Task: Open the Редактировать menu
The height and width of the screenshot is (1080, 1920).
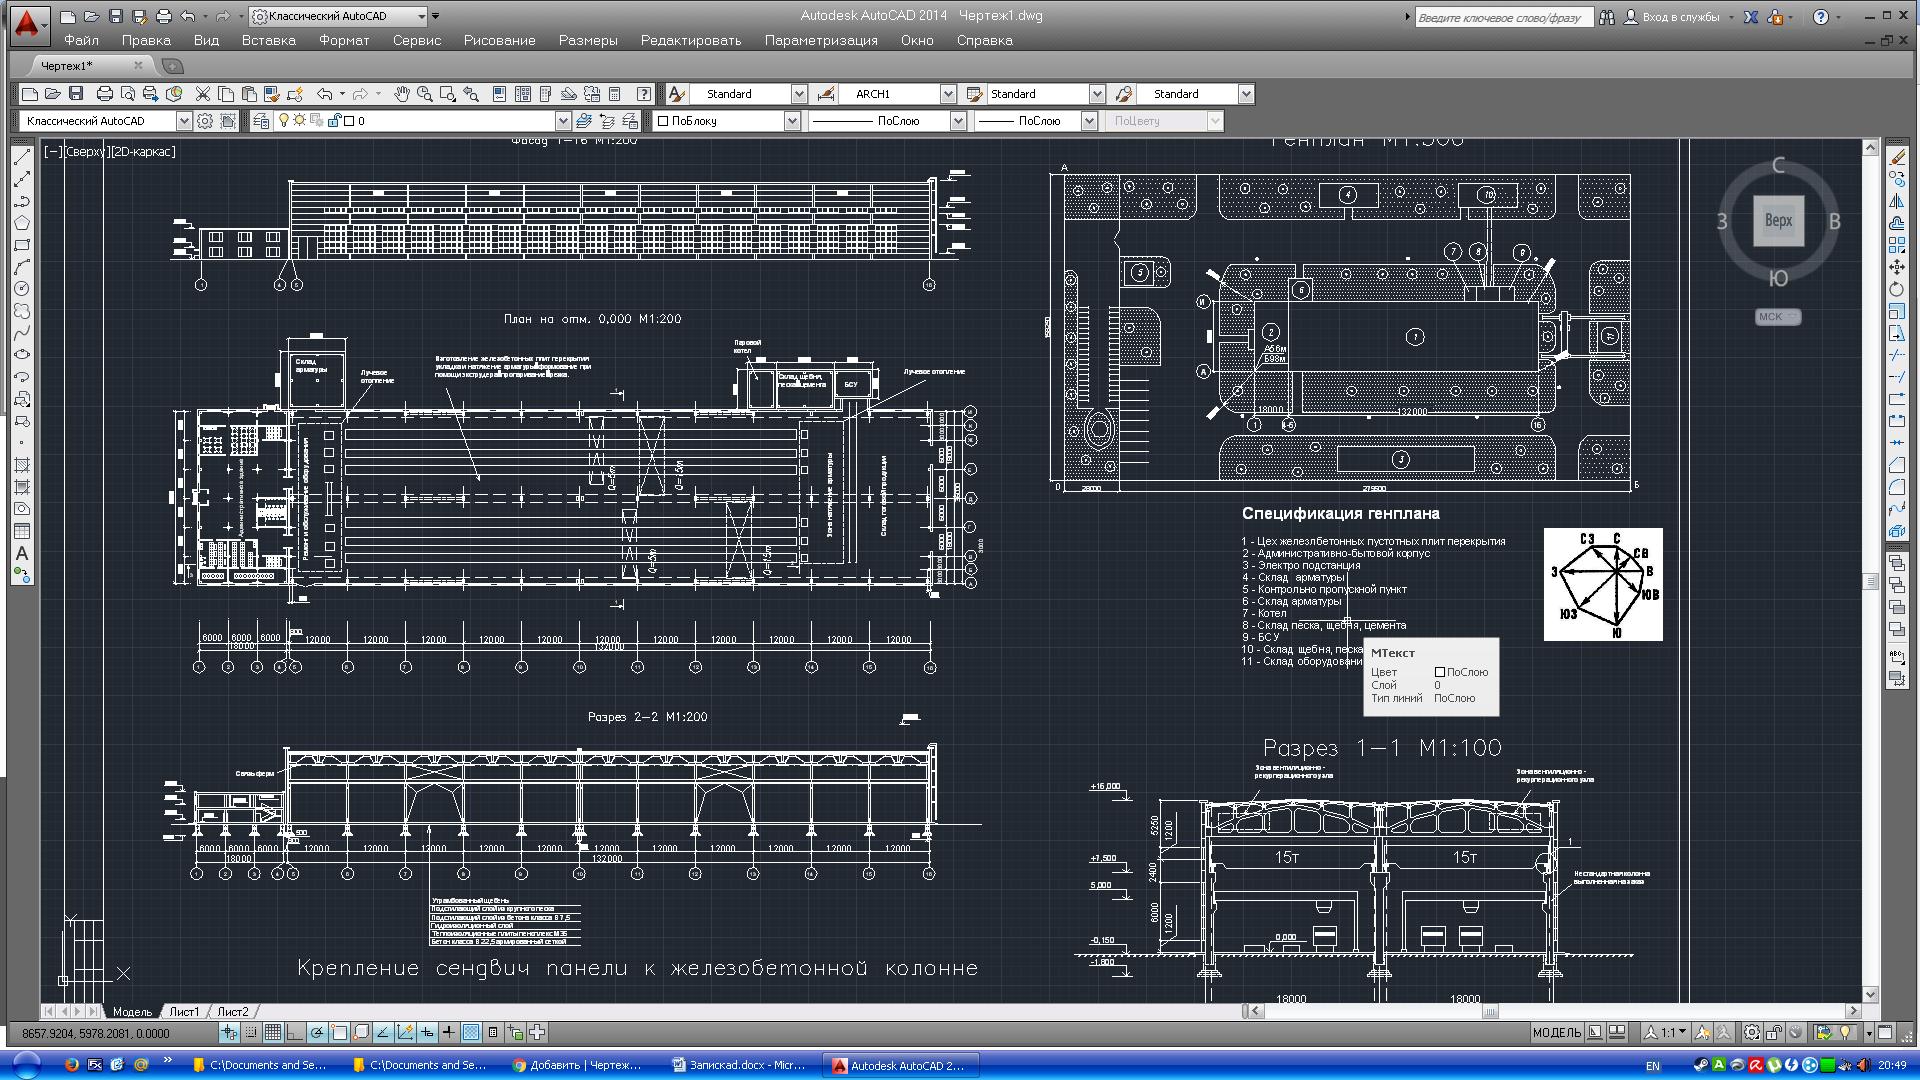Action: (x=691, y=41)
